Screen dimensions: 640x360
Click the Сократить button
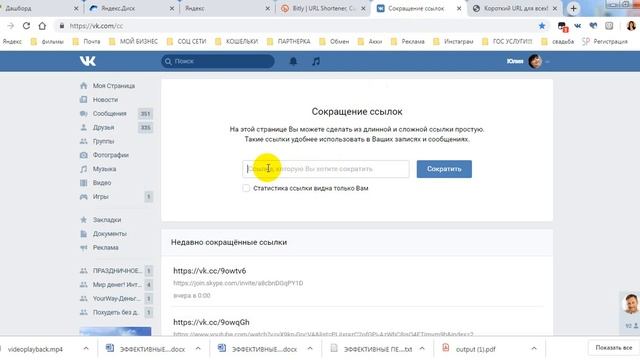444,169
